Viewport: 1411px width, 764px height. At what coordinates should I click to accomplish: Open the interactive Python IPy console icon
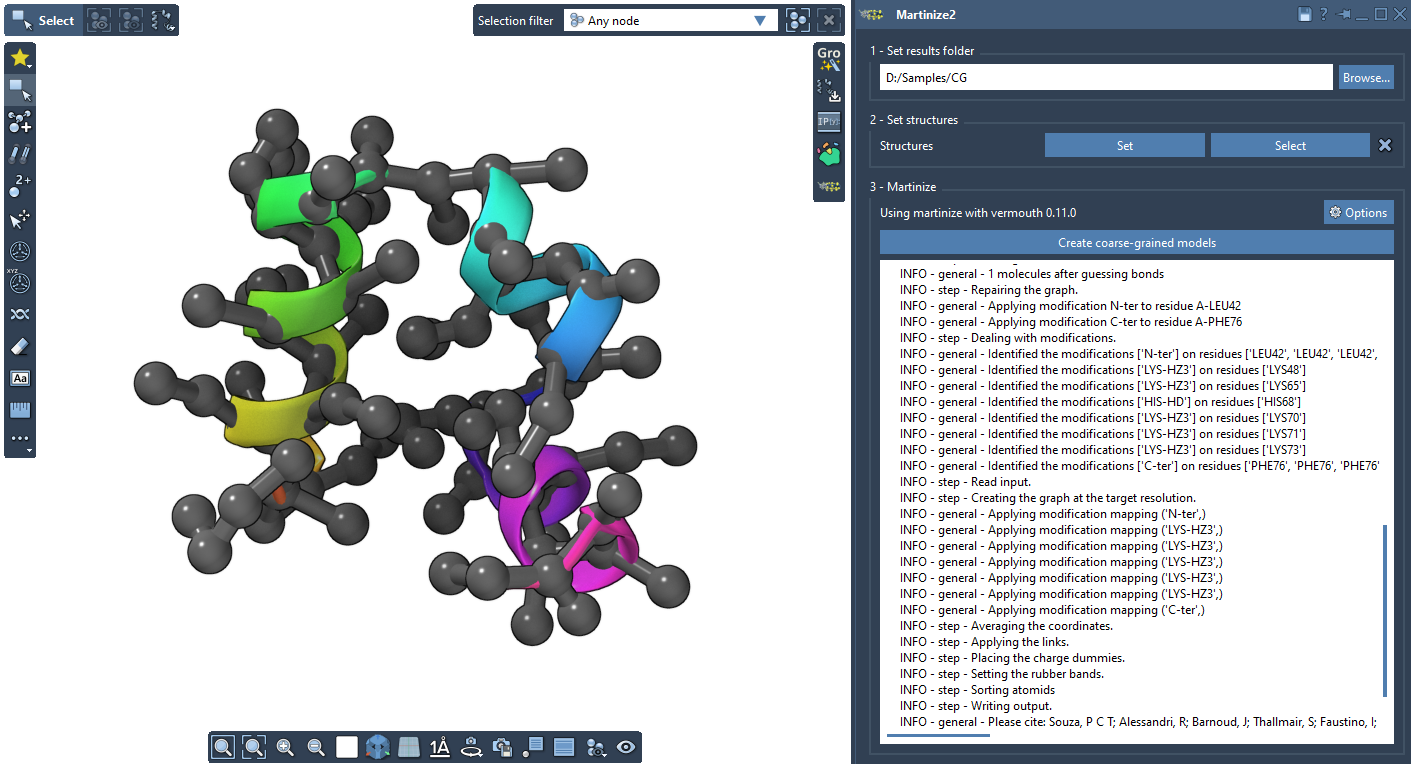pos(828,122)
